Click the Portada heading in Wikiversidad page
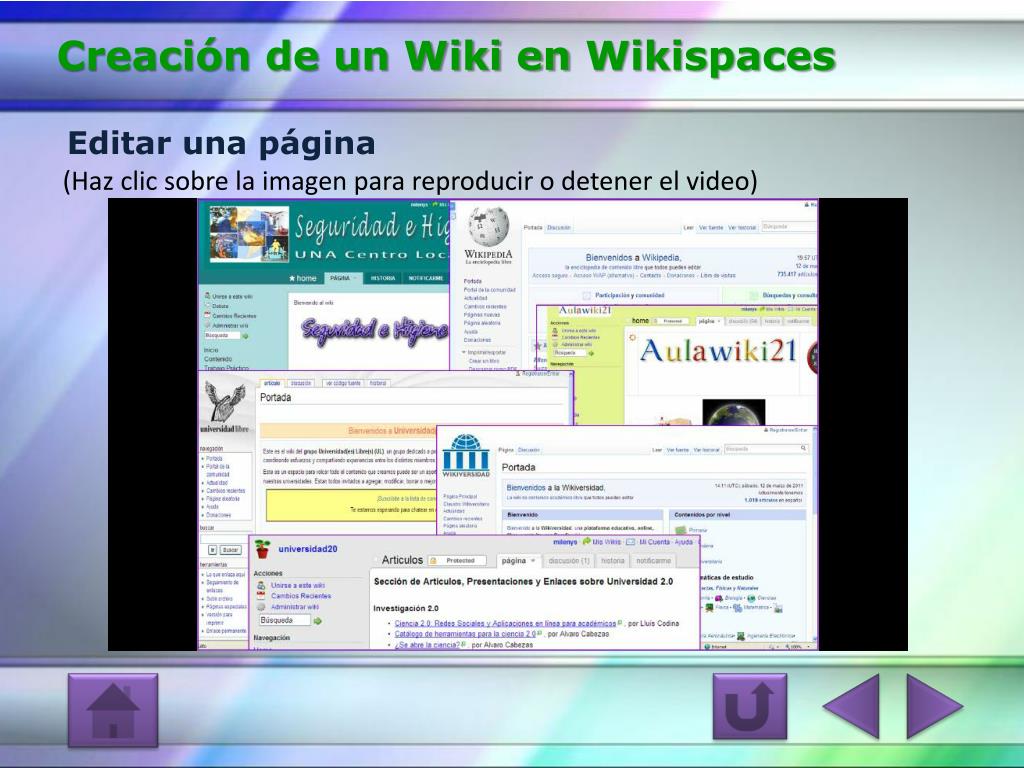The width and height of the screenshot is (1024, 768). [x=519, y=468]
